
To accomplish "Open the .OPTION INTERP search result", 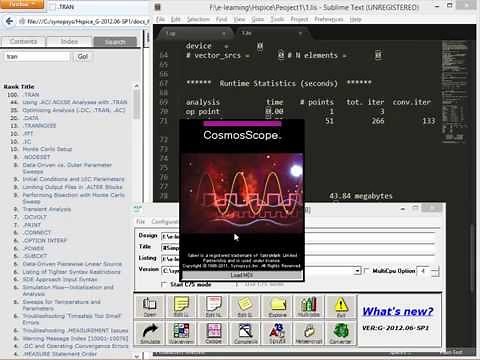I will (45, 240).
